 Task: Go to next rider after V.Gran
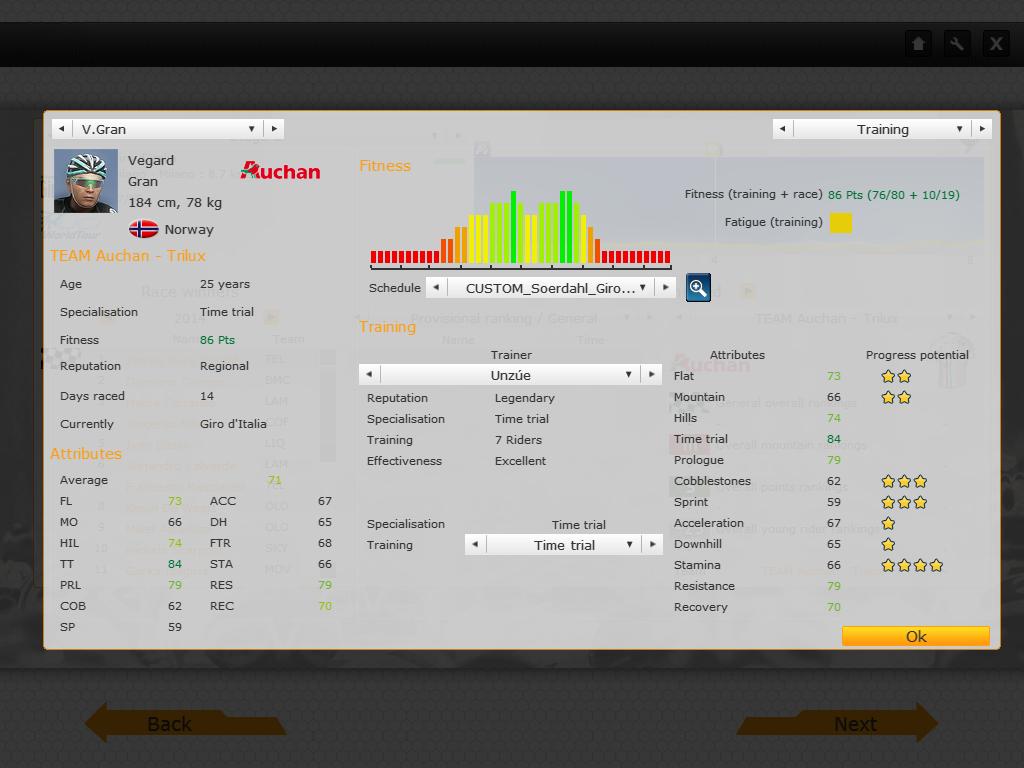[274, 129]
